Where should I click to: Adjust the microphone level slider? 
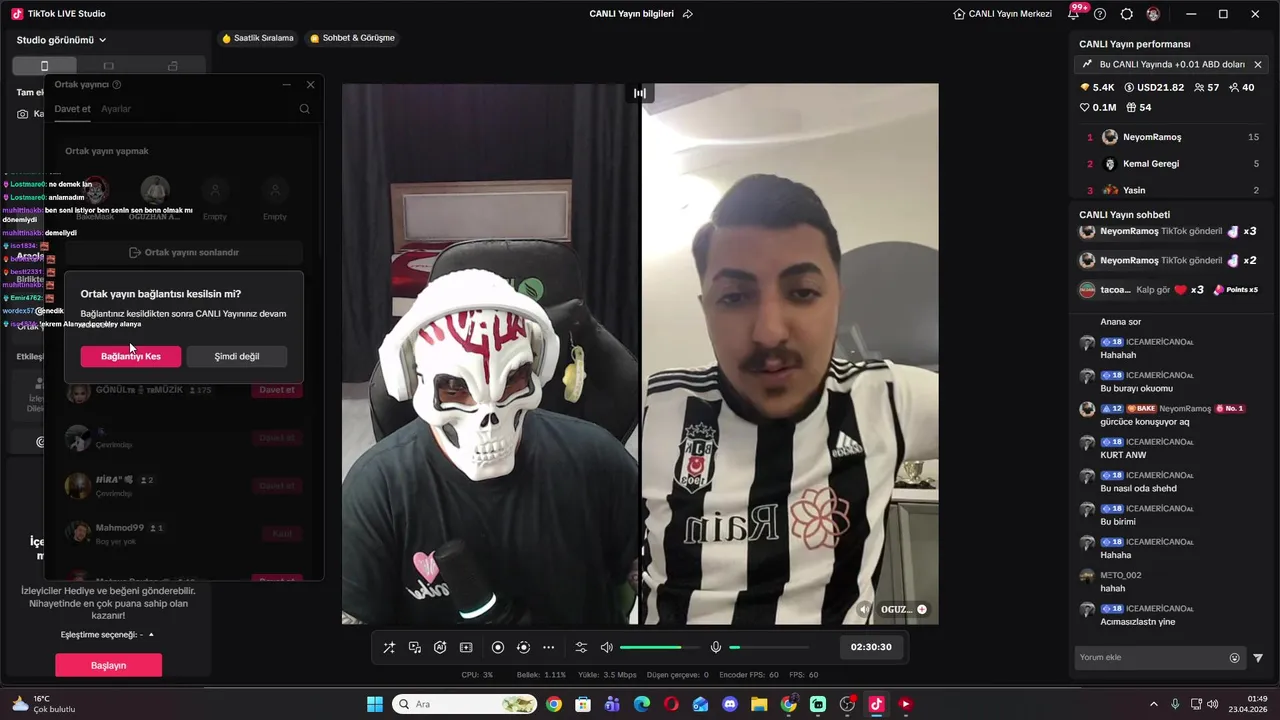768,647
